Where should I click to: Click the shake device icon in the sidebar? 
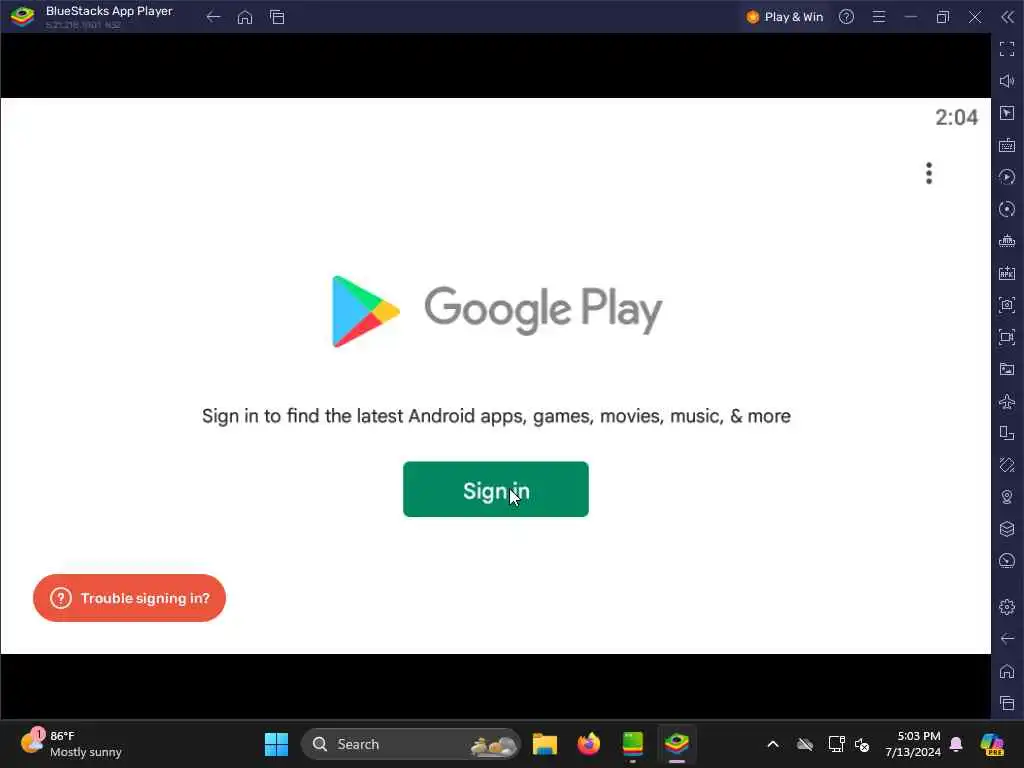coord(1007,465)
